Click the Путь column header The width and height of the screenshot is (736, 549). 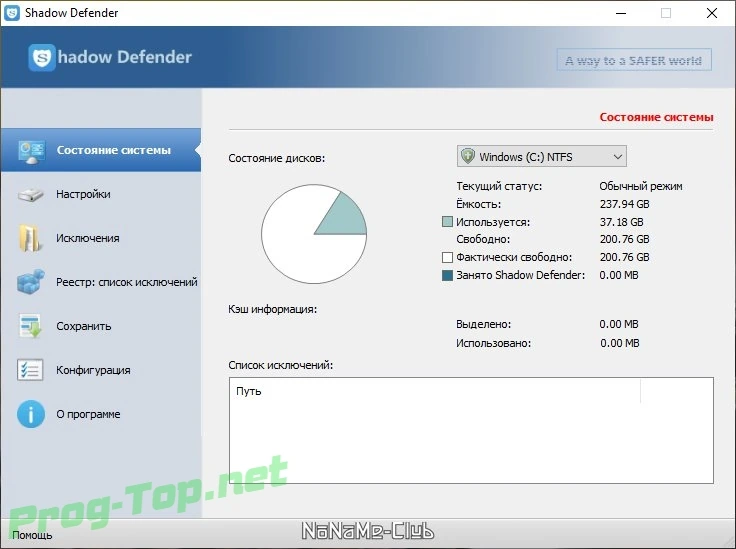(x=435, y=391)
